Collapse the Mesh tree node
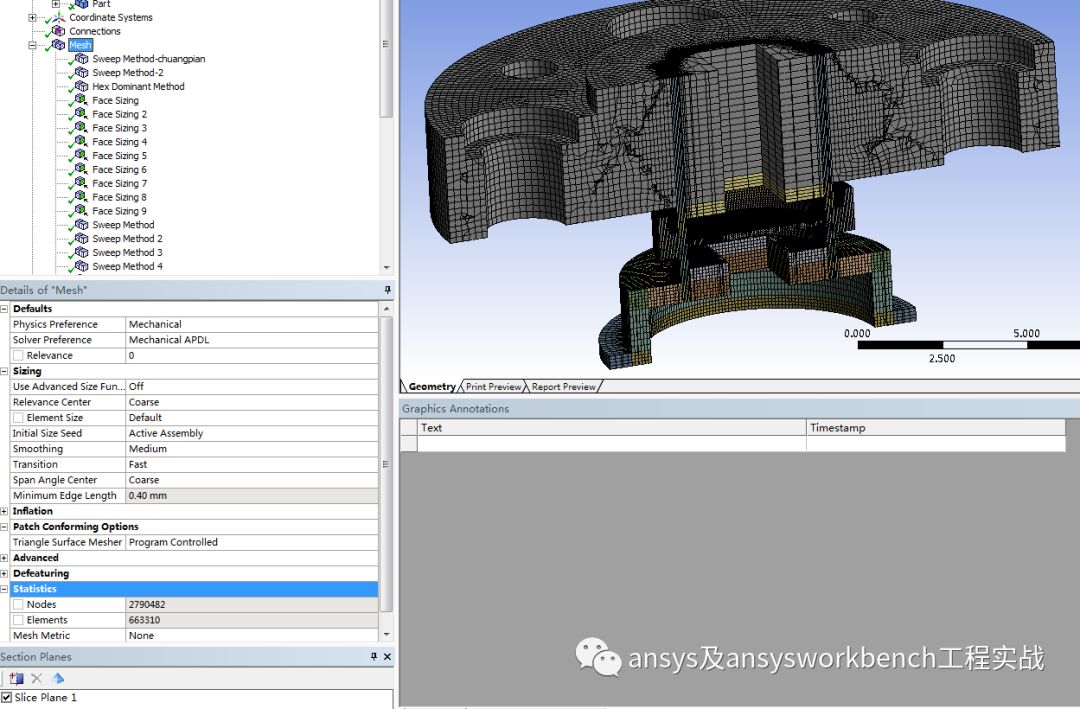This screenshot has width=1080, height=709. pyautogui.click(x=34, y=44)
